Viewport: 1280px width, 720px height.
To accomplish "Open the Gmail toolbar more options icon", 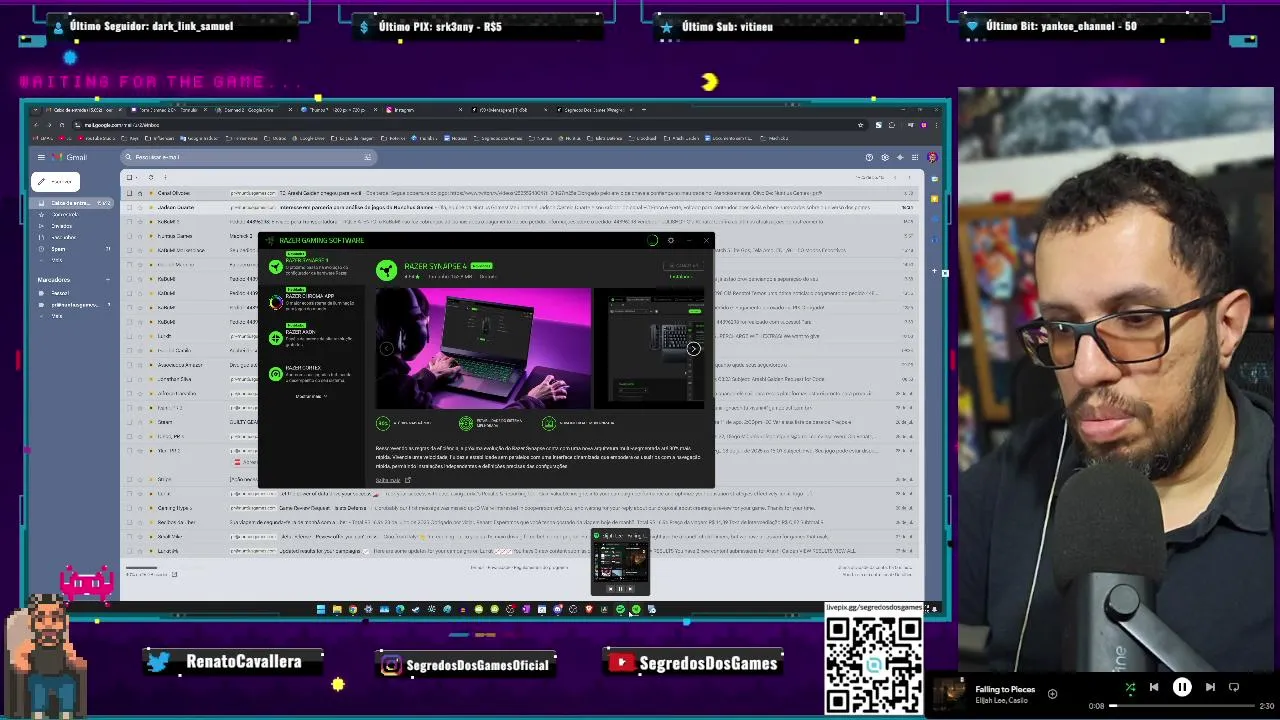I will (165, 177).
